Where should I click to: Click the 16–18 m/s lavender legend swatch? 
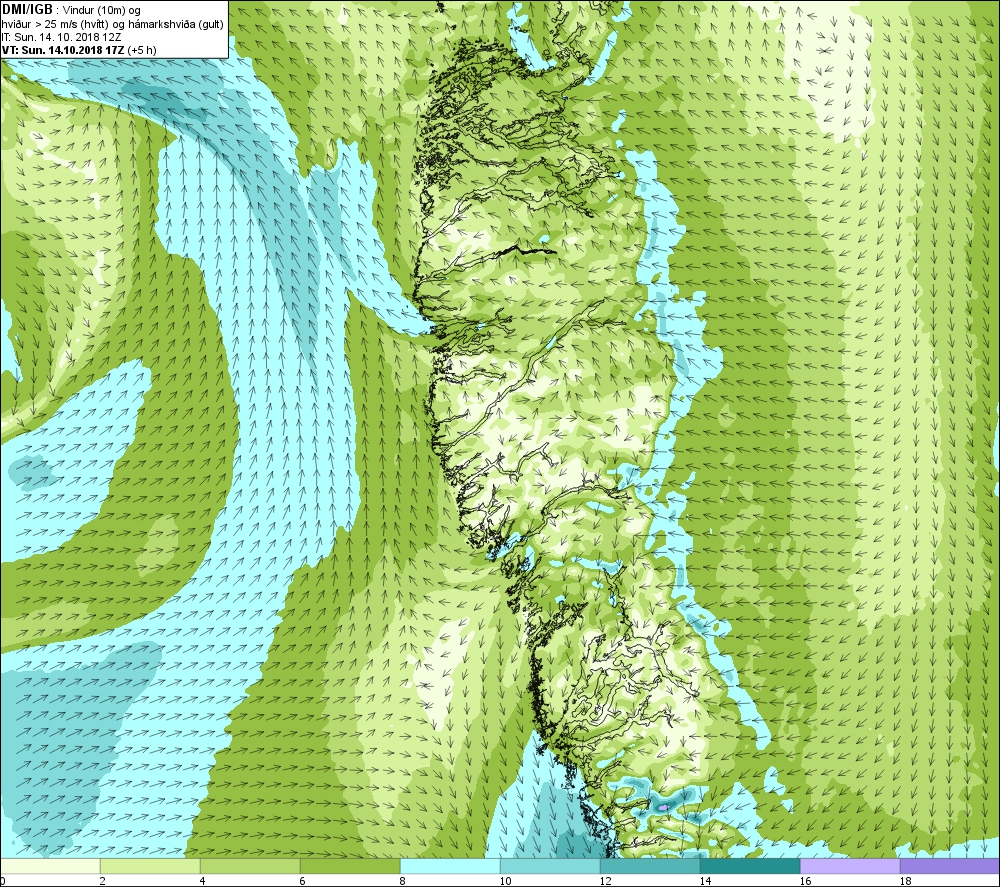(850, 866)
